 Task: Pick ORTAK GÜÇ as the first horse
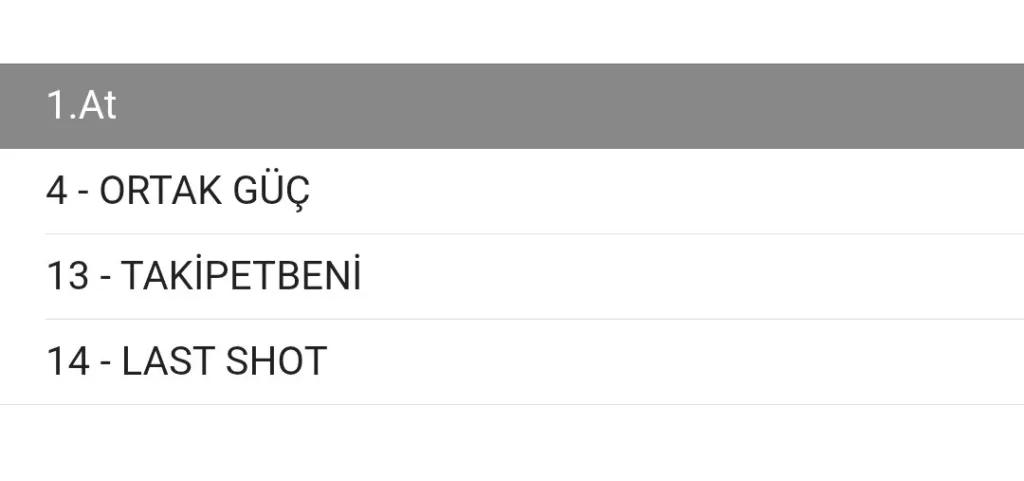pyautogui.click(x=178, y=191)
